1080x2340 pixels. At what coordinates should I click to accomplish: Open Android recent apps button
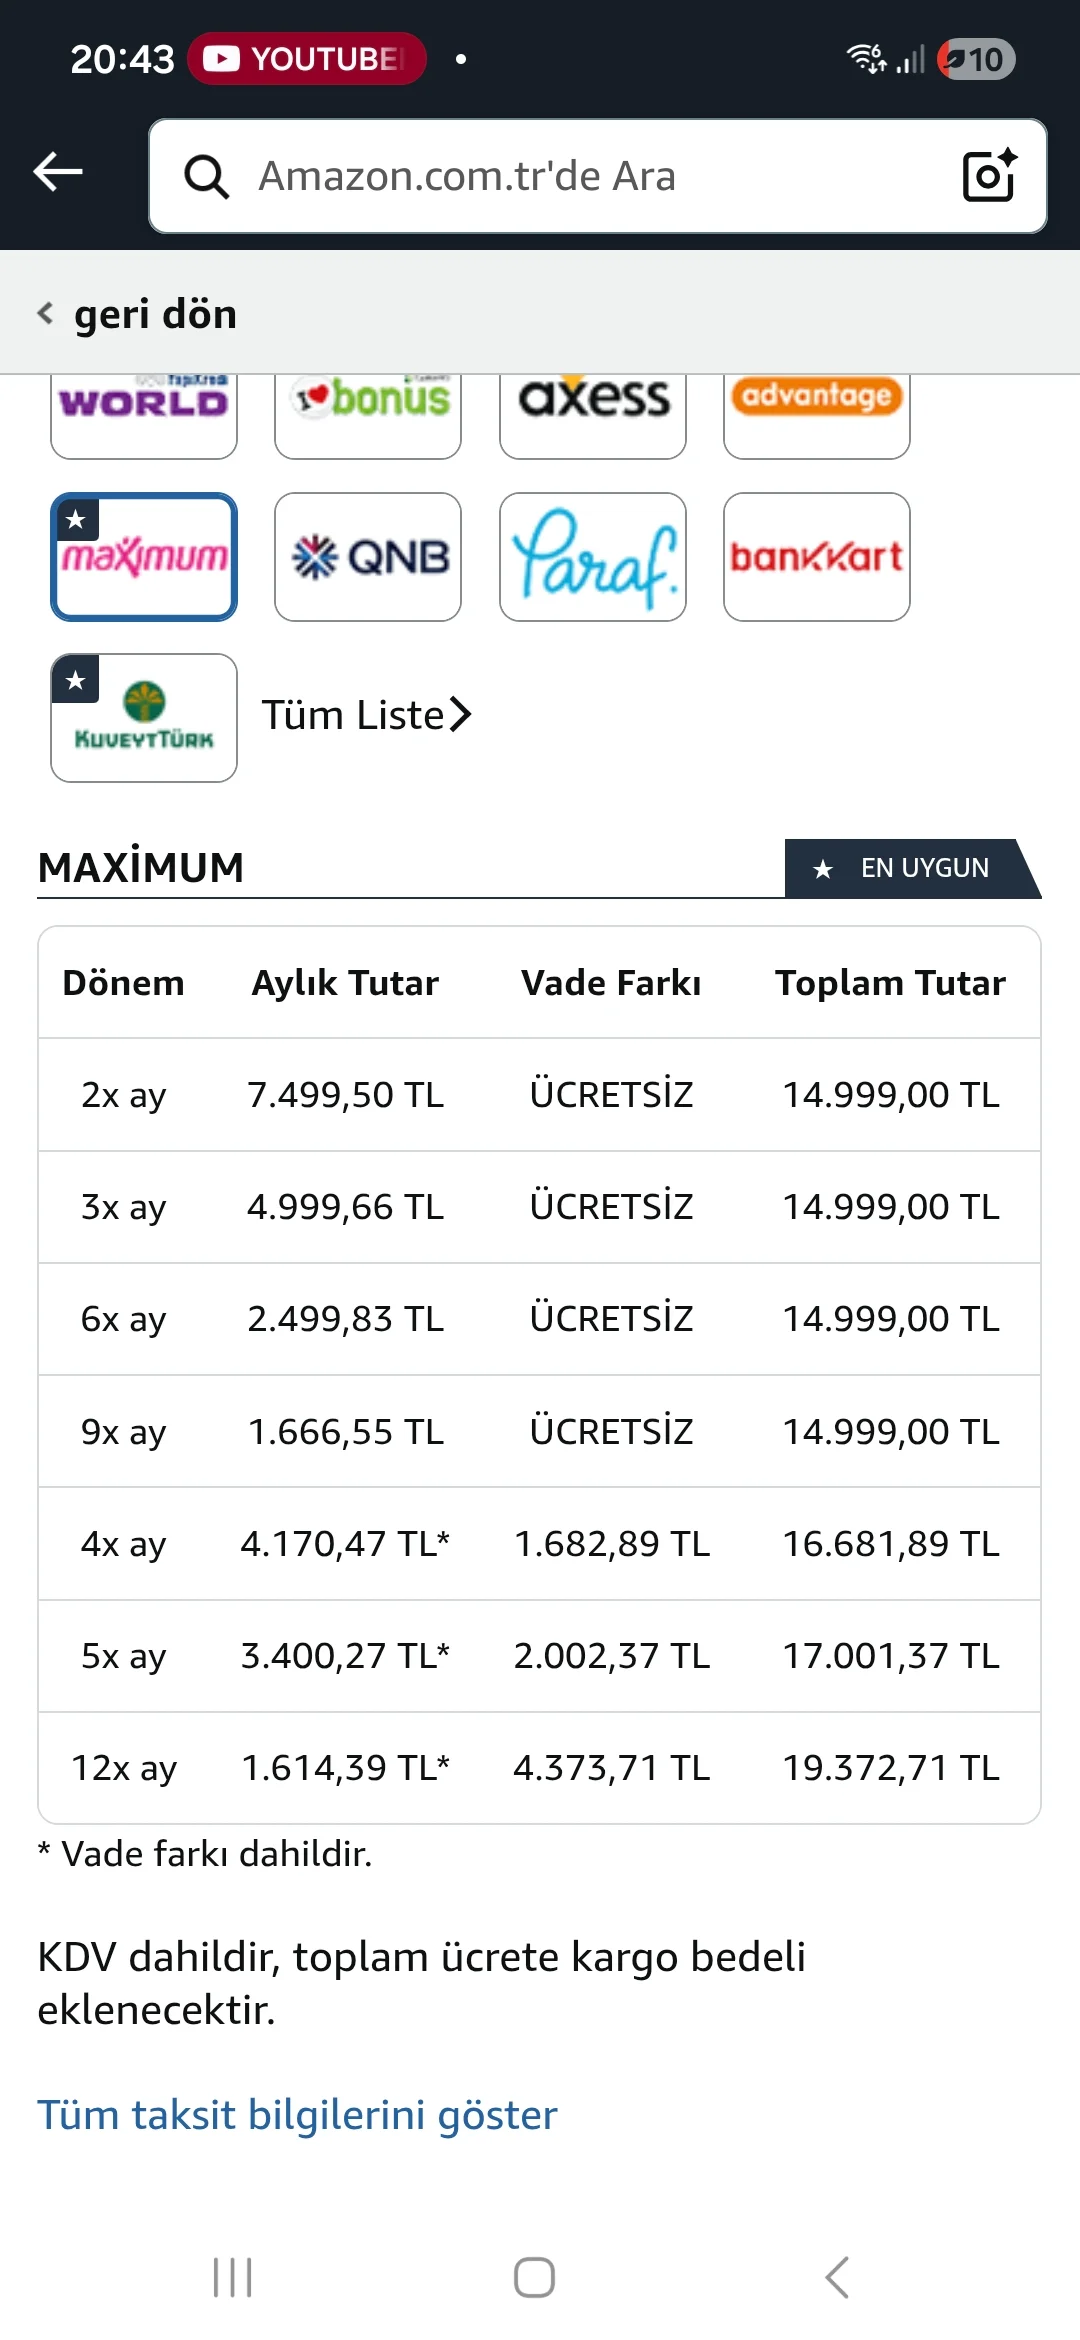232,2277
